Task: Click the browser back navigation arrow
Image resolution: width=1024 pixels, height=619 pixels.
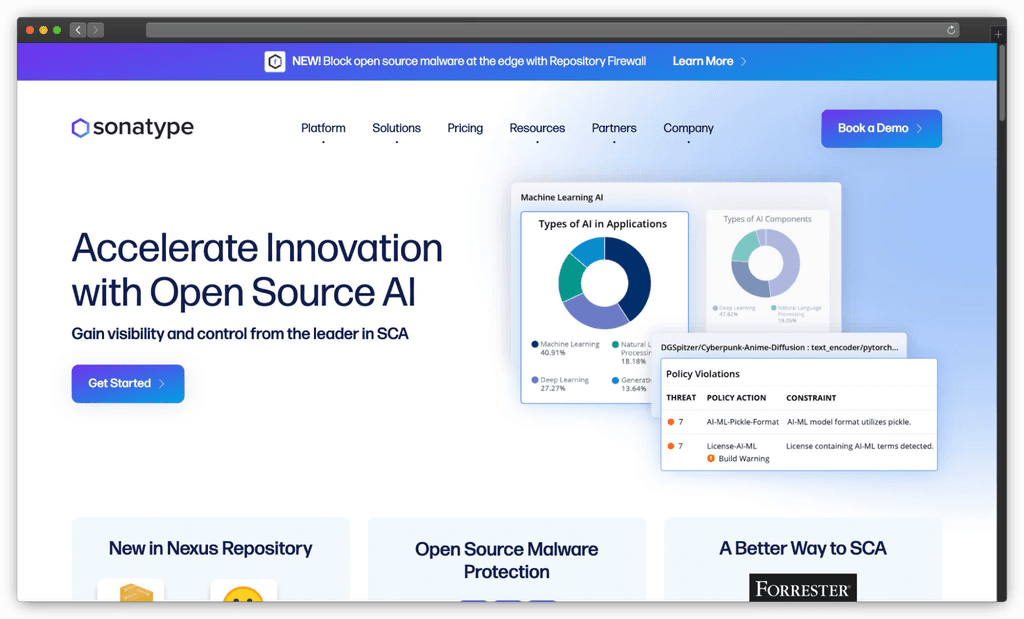Action: click(x=77, y=30)
